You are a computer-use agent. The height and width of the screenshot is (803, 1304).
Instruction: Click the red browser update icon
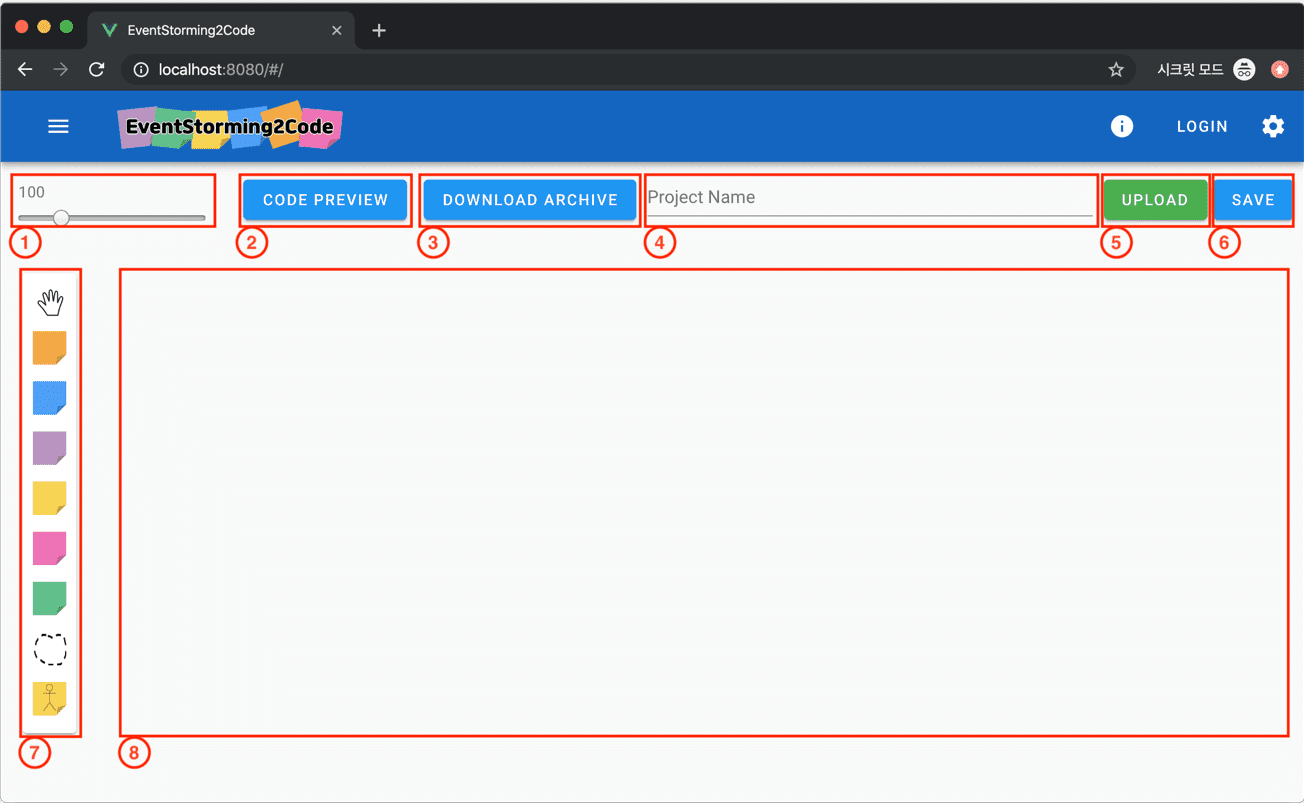(x=1280, y=69)
